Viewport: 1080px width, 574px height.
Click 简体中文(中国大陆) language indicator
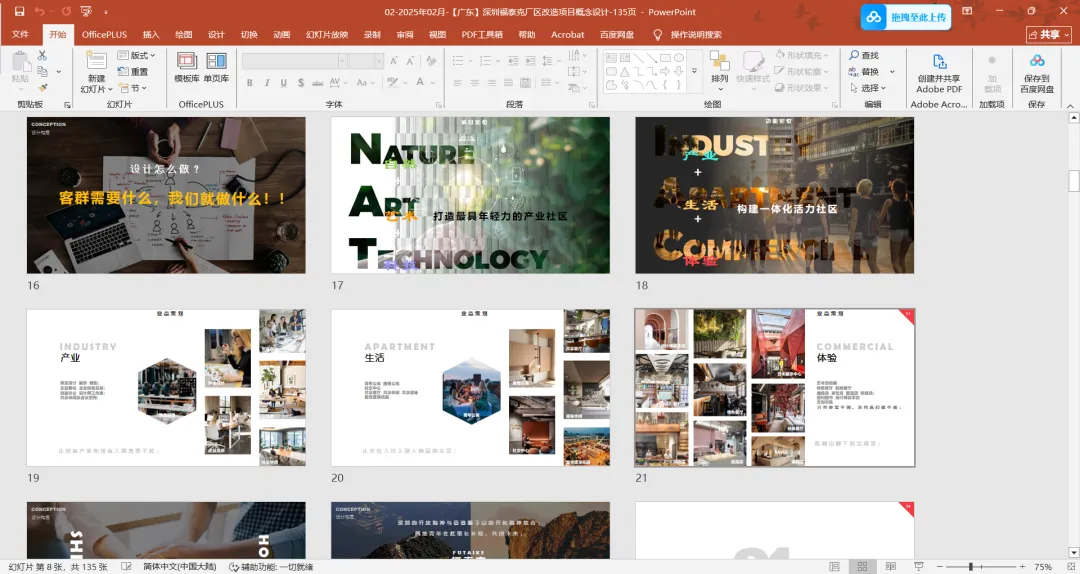[x=180, y=566]
